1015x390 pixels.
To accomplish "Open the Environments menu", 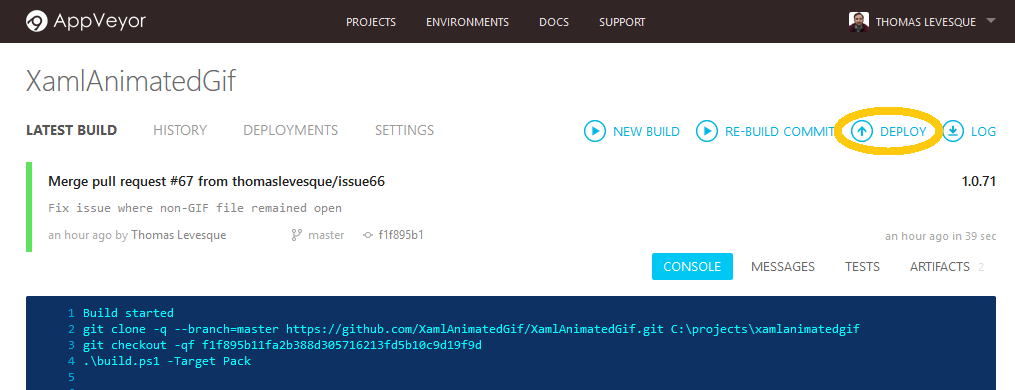I will coord(467,22).
